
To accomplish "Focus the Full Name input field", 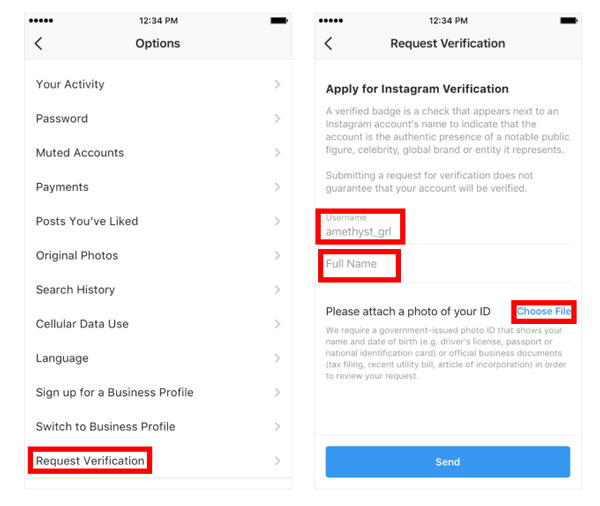I will [448, 264].
